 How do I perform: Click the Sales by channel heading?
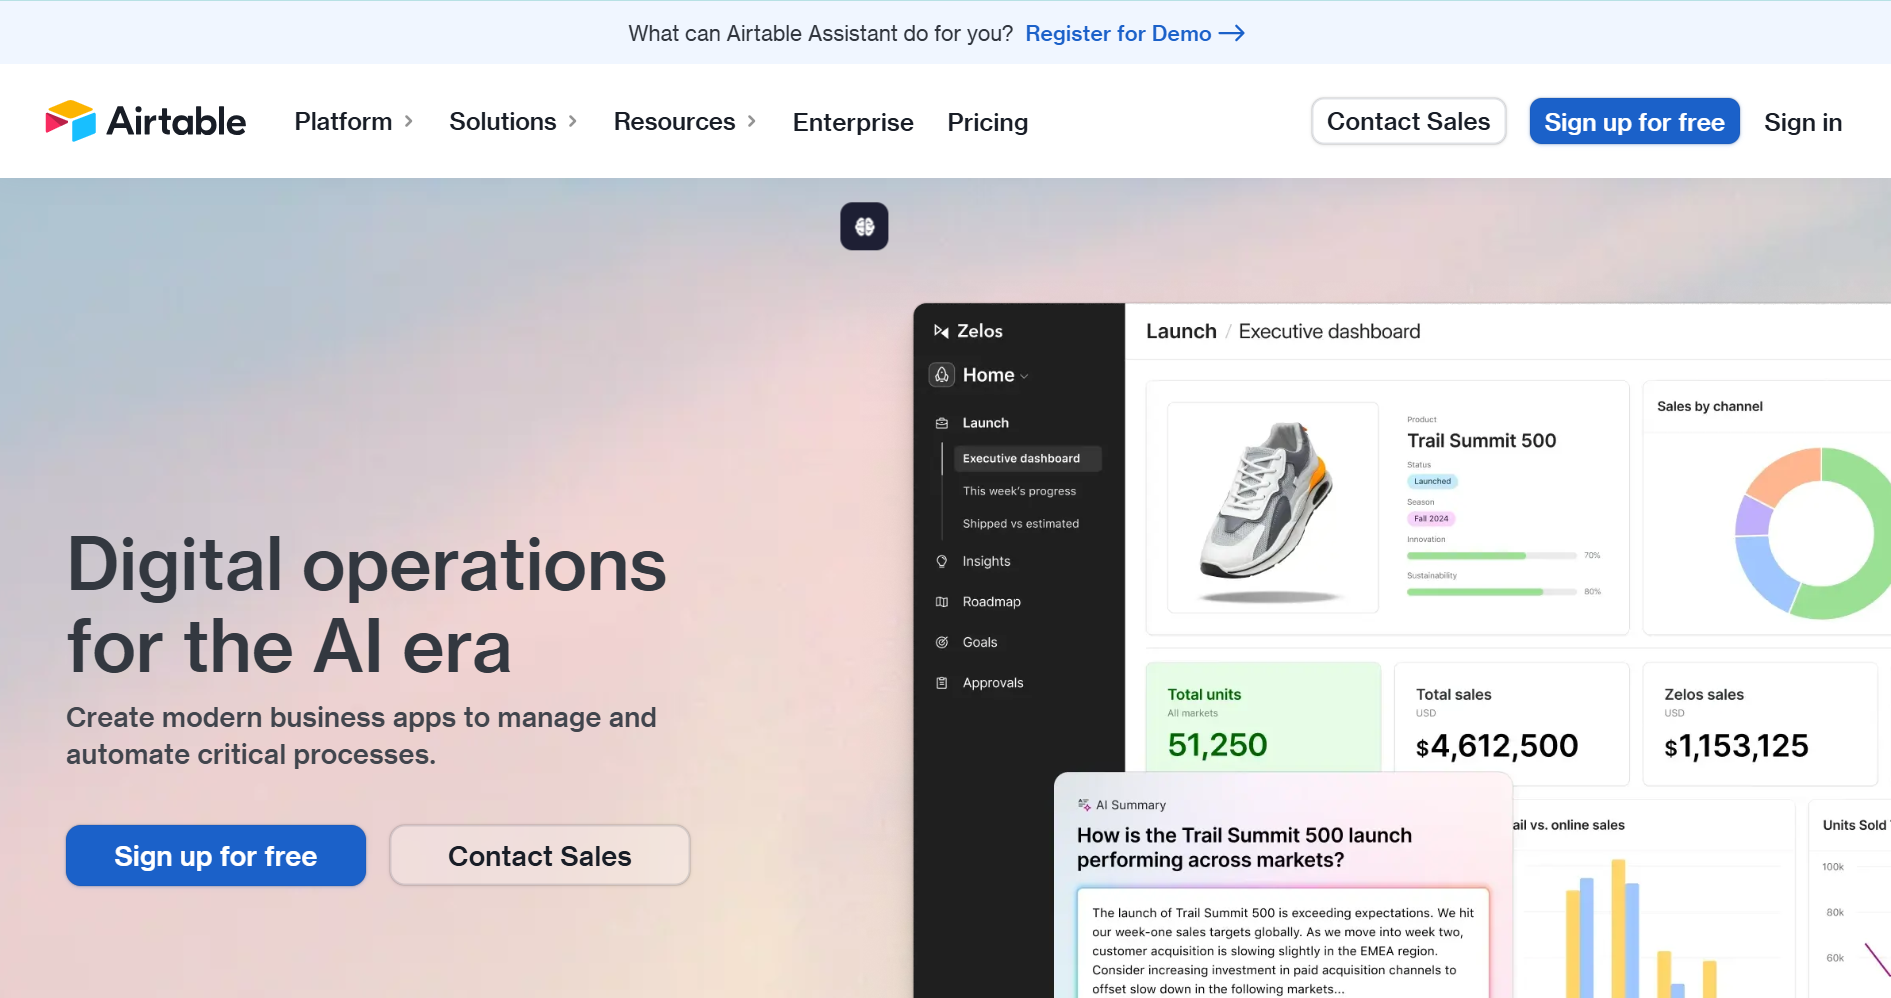pyautogui.click(x=1709, y=406)
